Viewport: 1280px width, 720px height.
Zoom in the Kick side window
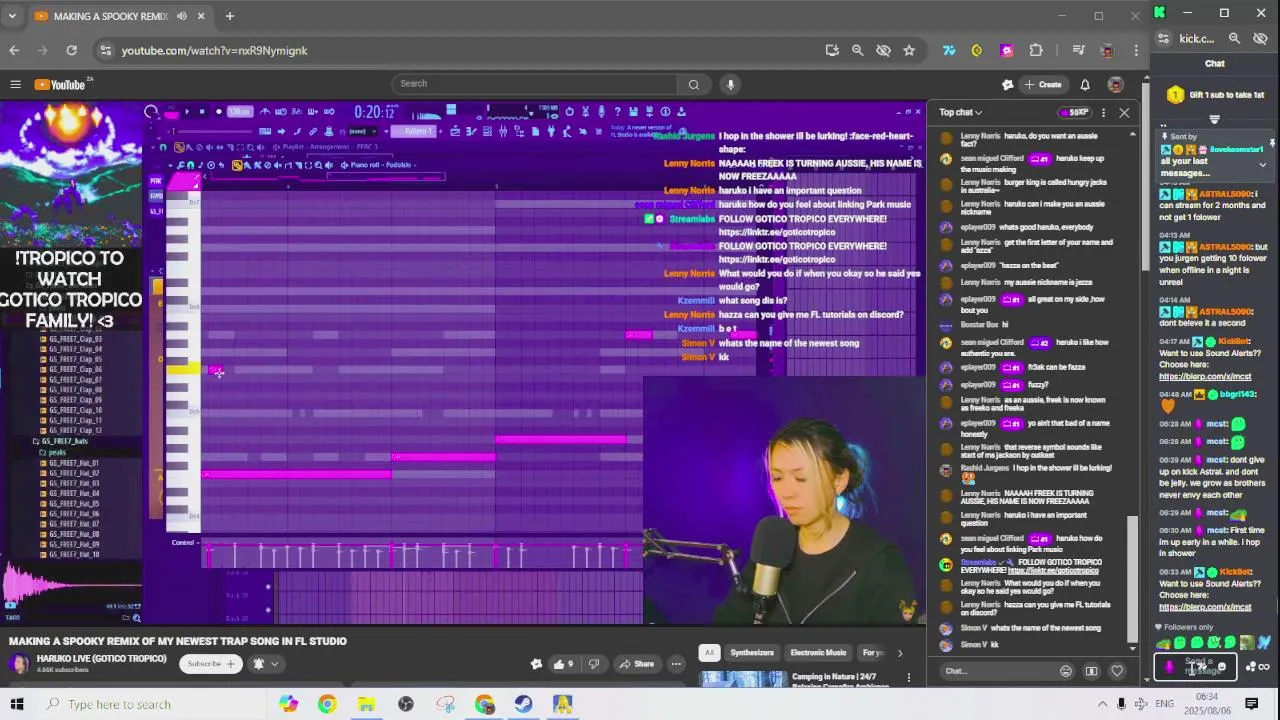[1234, 38]
